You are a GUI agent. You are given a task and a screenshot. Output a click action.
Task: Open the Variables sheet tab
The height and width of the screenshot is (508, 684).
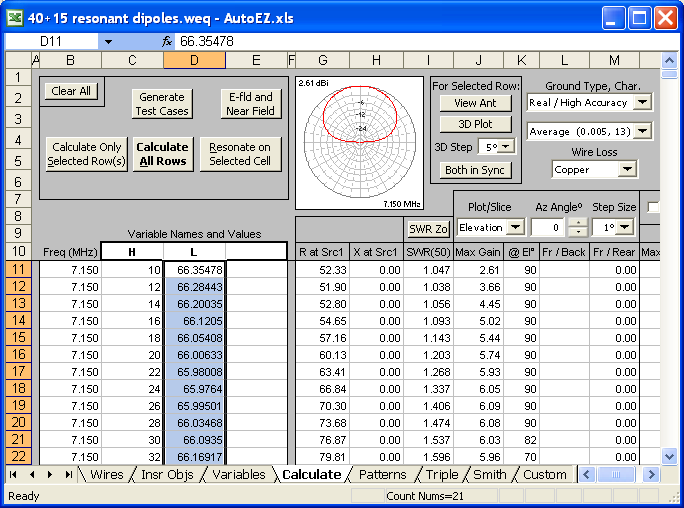click(x=239, y=474)
